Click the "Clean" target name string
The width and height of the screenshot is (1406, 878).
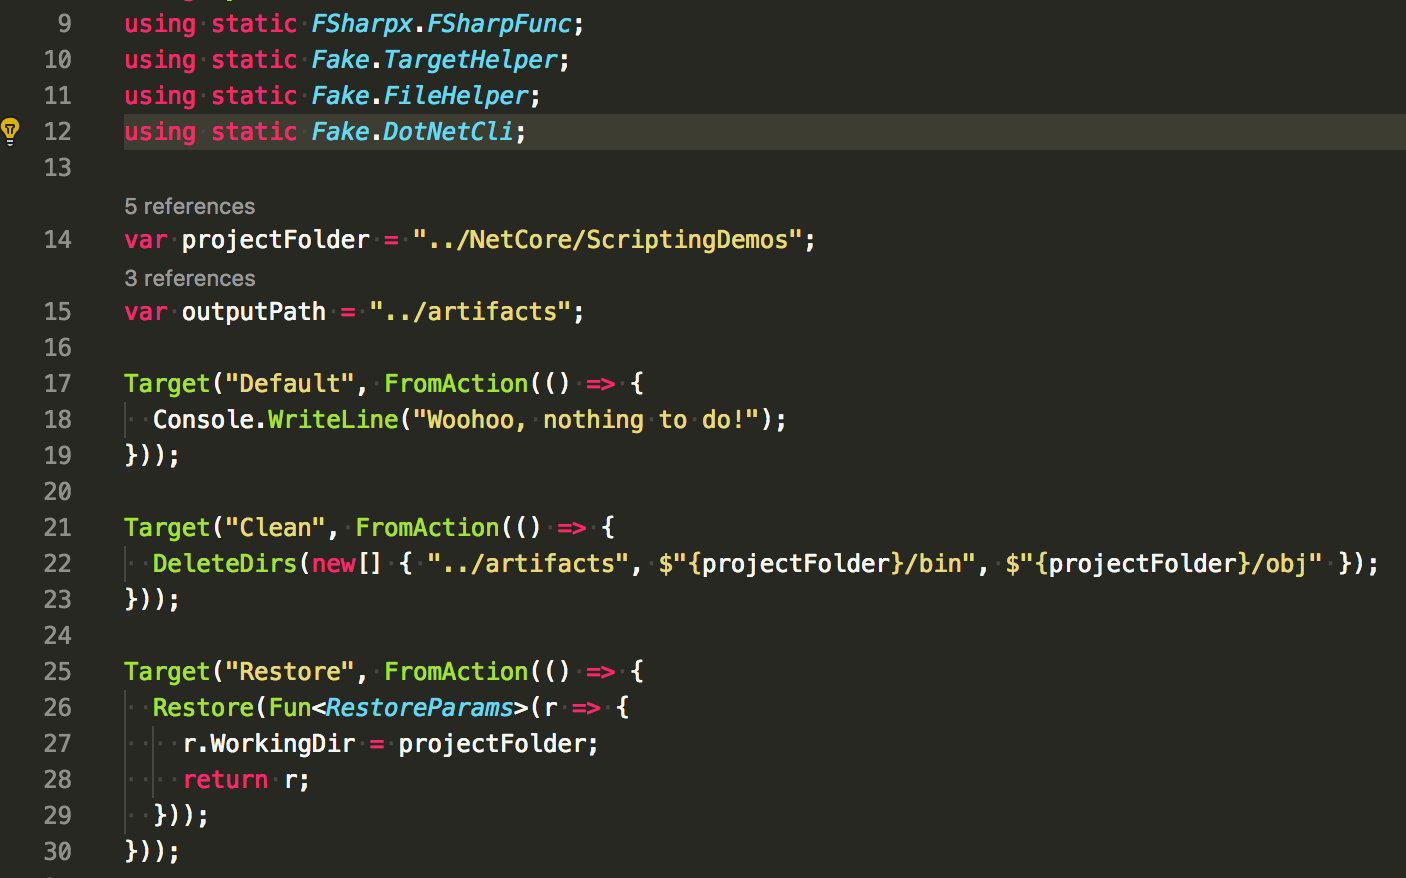click(275, 527)
